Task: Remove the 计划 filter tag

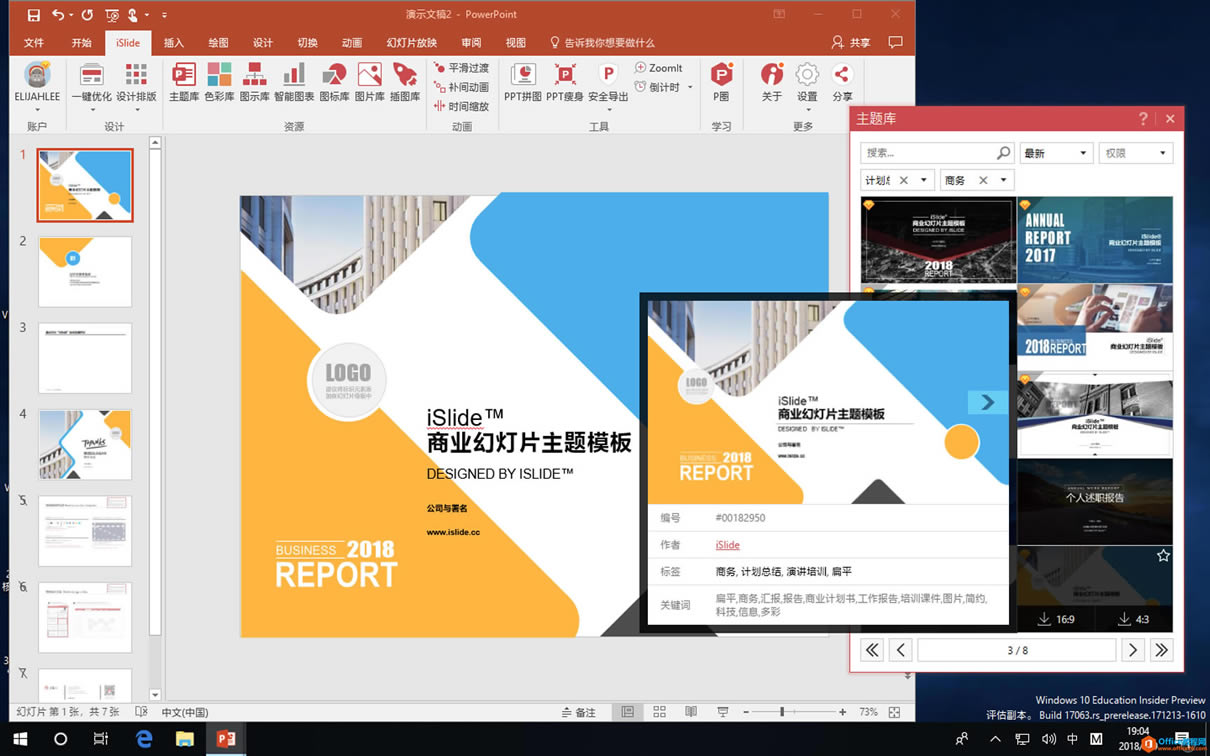Action: click(x=904, y=179)
